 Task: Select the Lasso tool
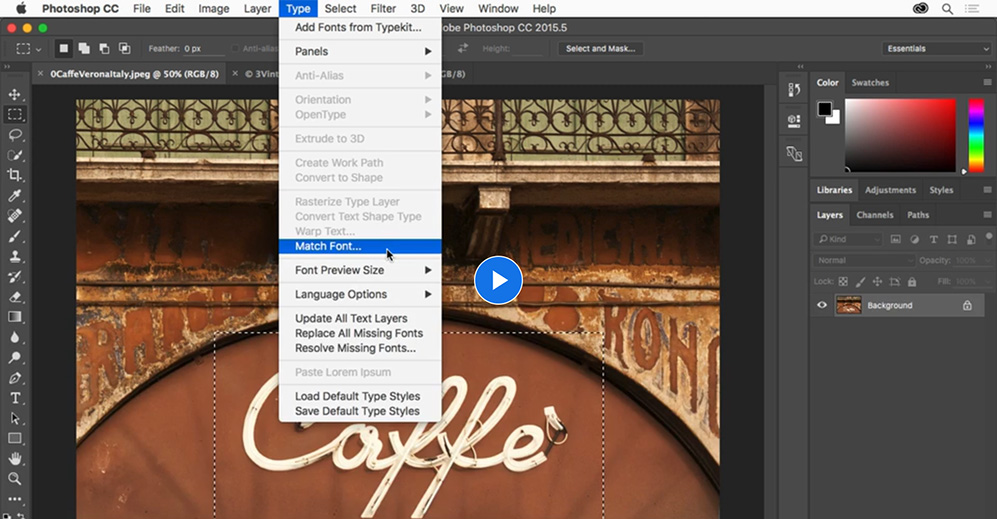15,135
